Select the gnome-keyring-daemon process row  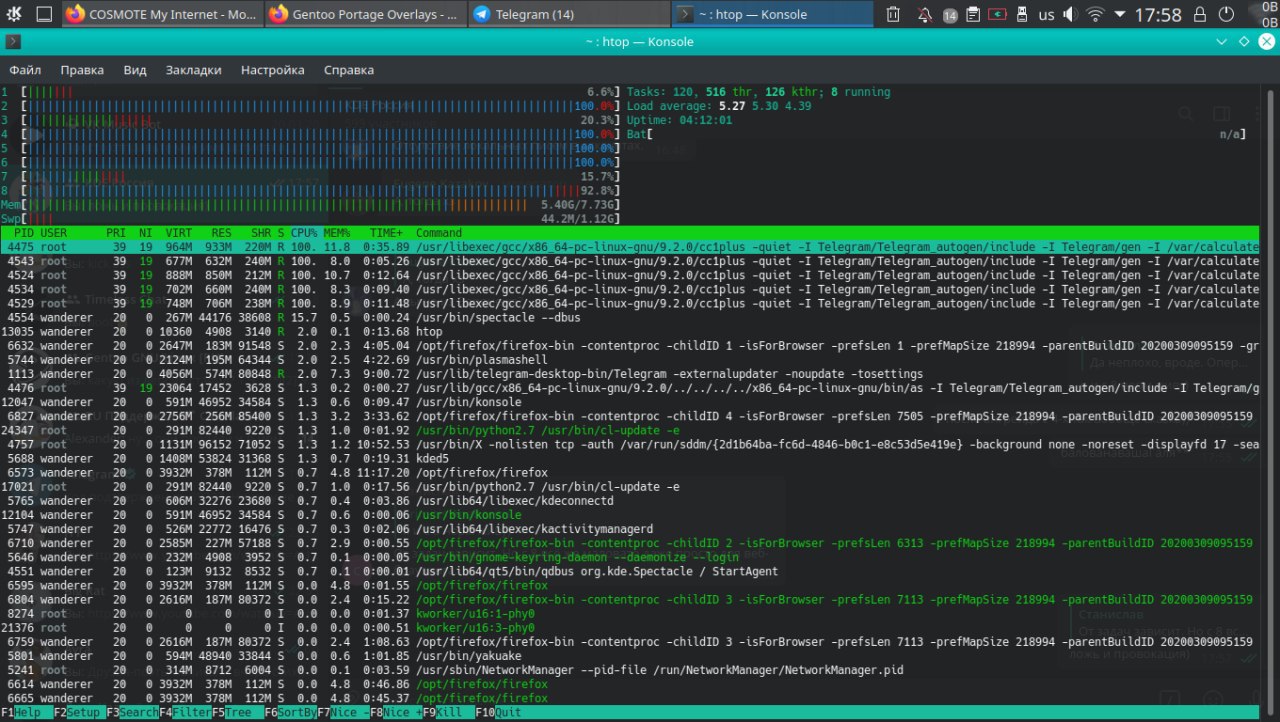click(630, 557)
